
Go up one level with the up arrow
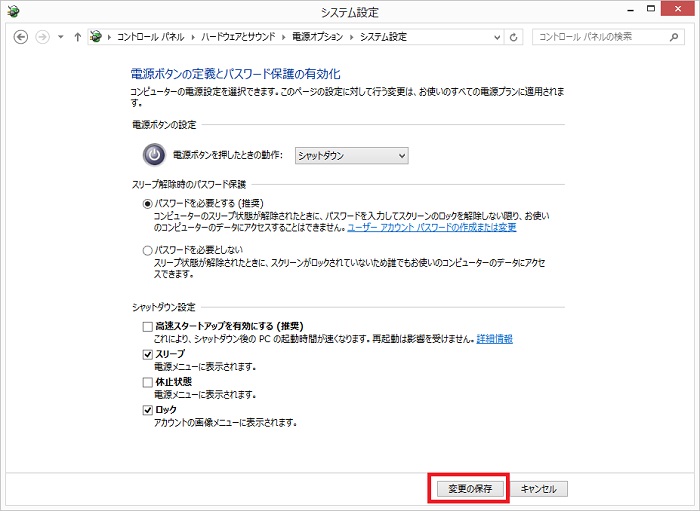coord(77,37)
